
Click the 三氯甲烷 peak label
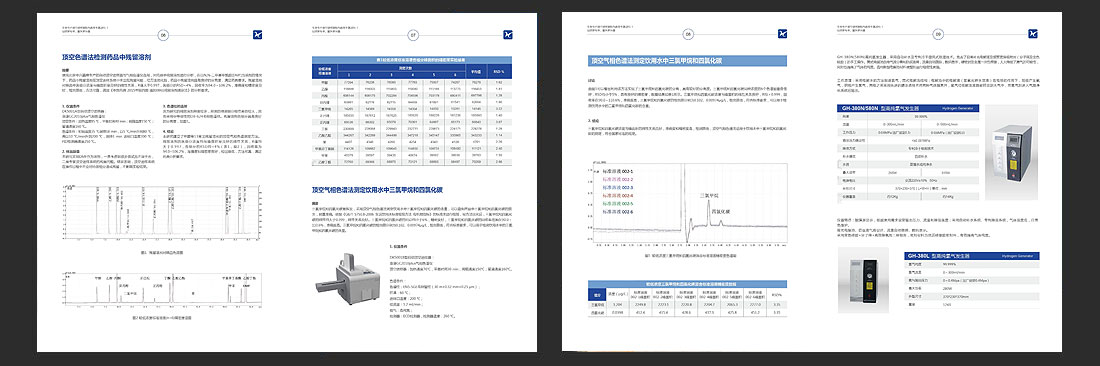pos(710,195)
